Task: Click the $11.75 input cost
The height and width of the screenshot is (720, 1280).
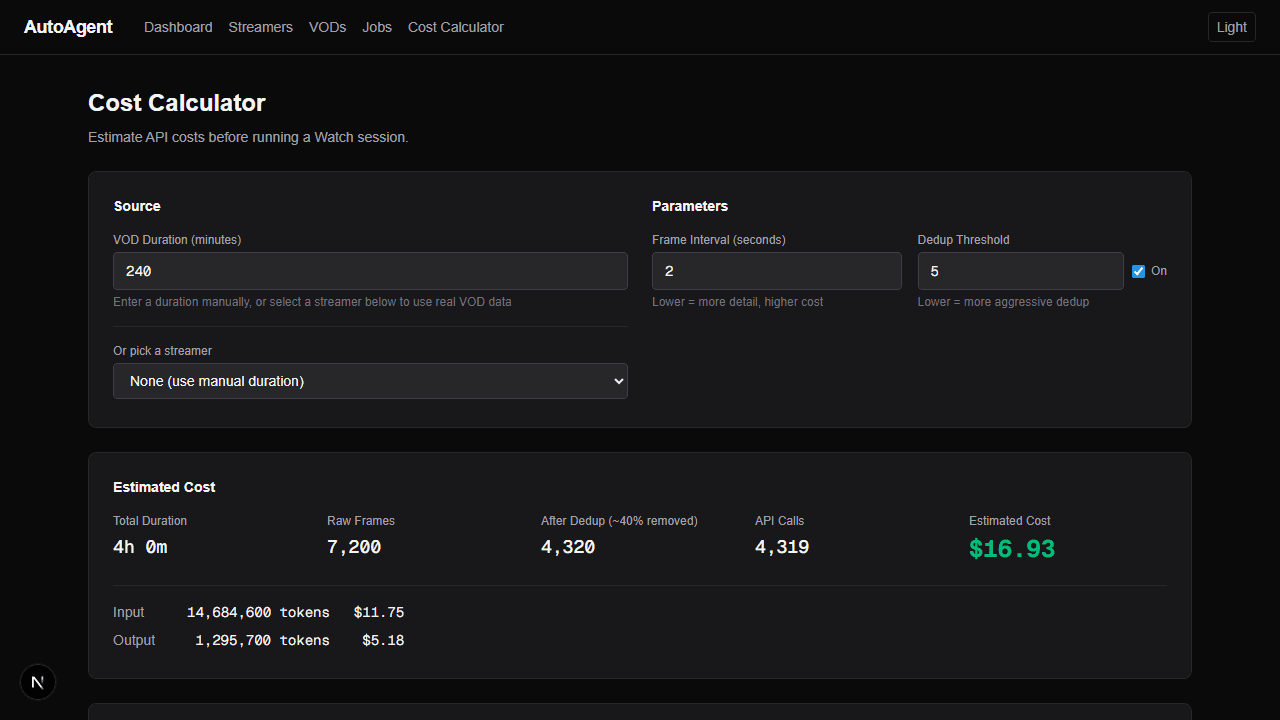Action: [379, 612]
